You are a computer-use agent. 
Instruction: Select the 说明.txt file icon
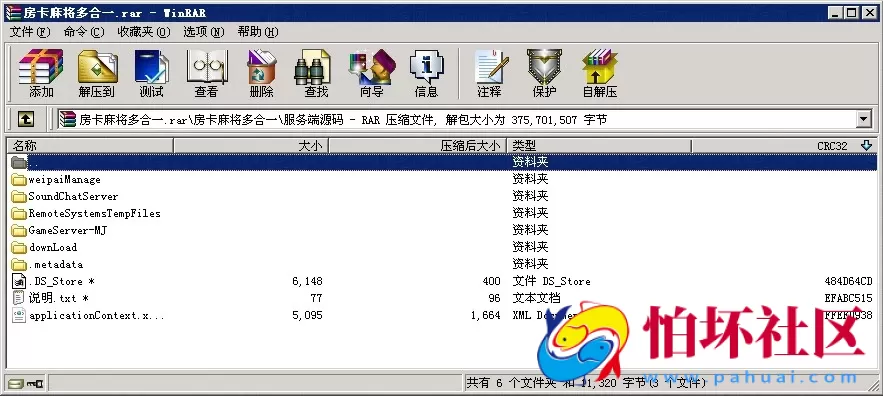tap(19, 298)
